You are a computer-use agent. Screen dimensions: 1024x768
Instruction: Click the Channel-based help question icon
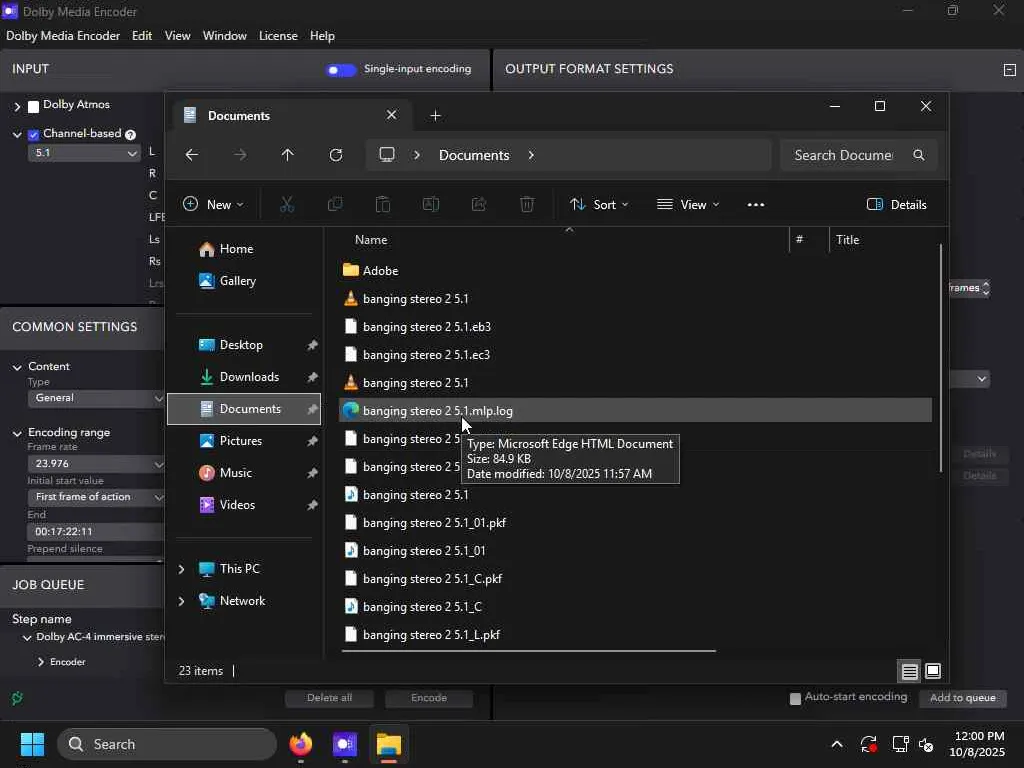click(x=131, y=135)
